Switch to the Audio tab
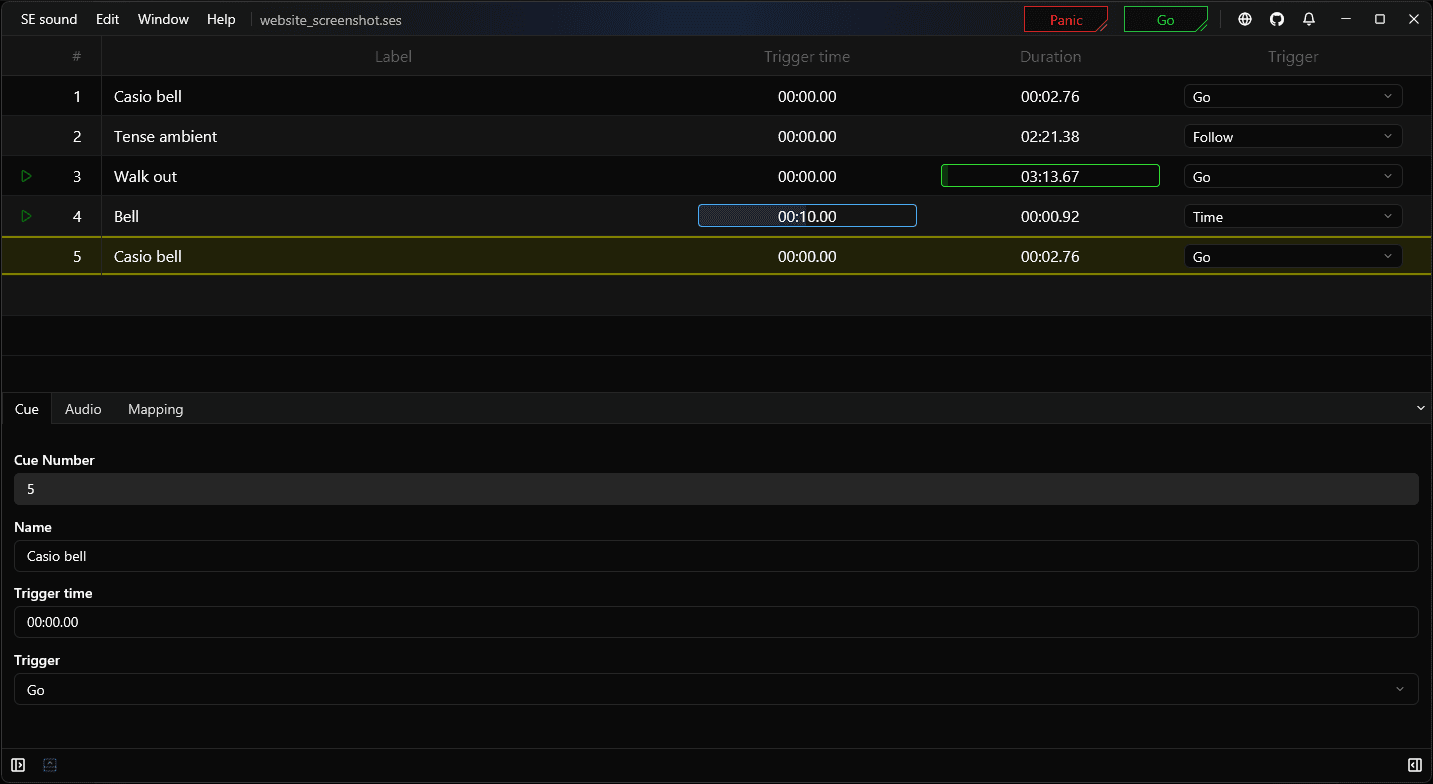Image resolution: width=1433 pixels, height=784 pixels. tap(83, 409)
